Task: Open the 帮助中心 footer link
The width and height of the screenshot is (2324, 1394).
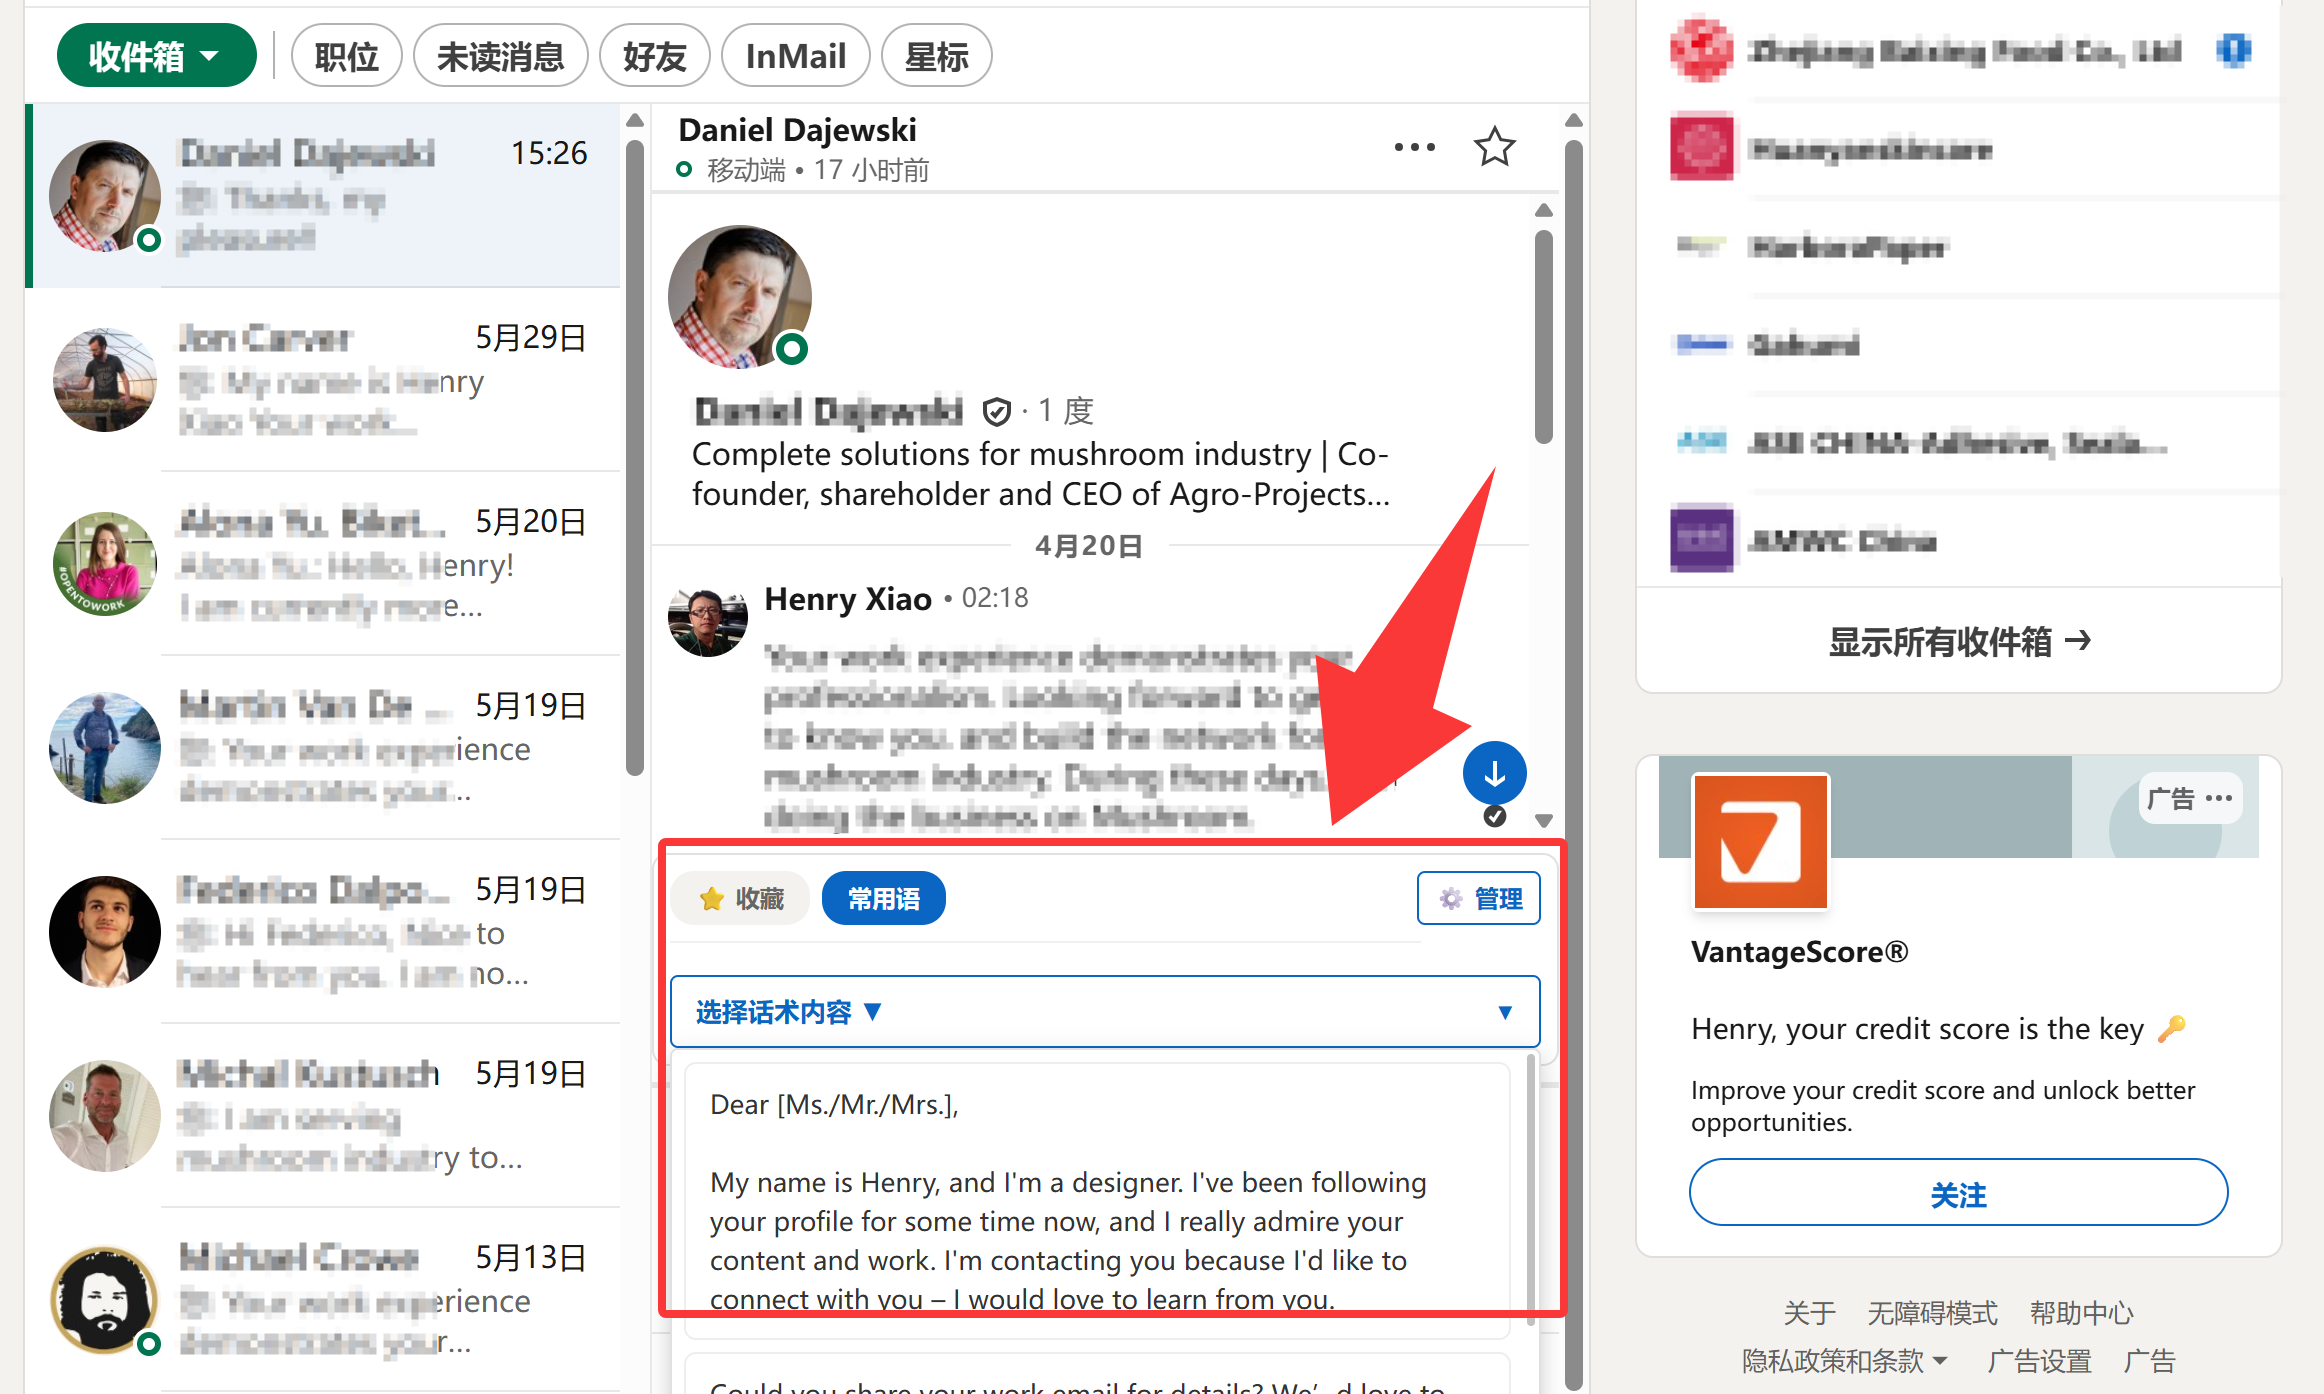Action: [x=2081, y=1312]
